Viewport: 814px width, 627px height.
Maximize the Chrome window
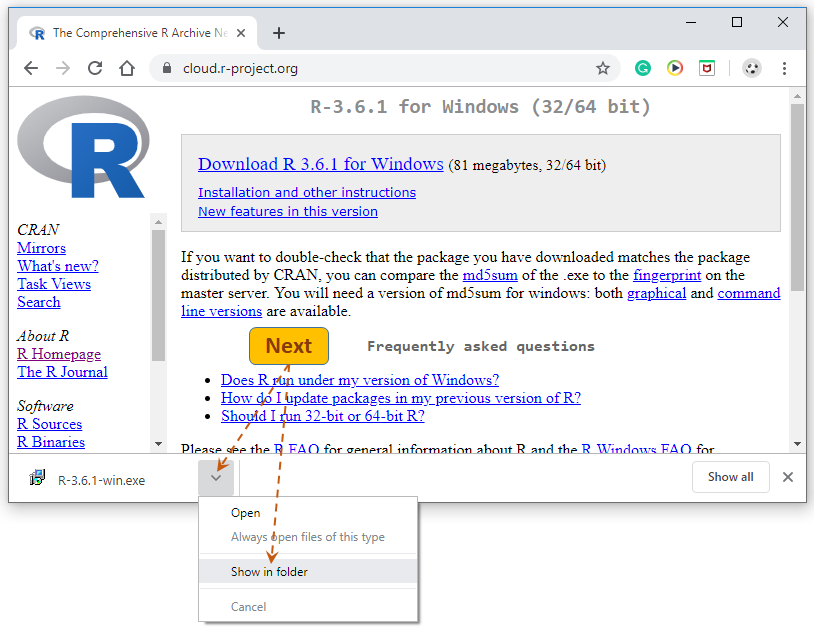[737, 22]
